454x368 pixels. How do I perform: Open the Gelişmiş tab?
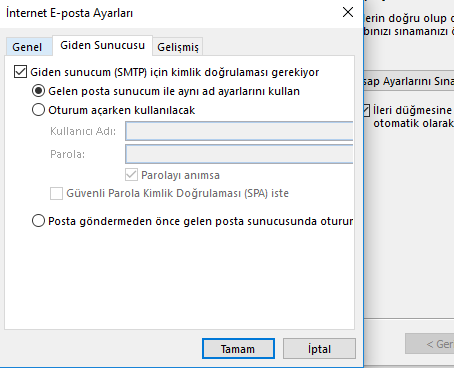178,47
